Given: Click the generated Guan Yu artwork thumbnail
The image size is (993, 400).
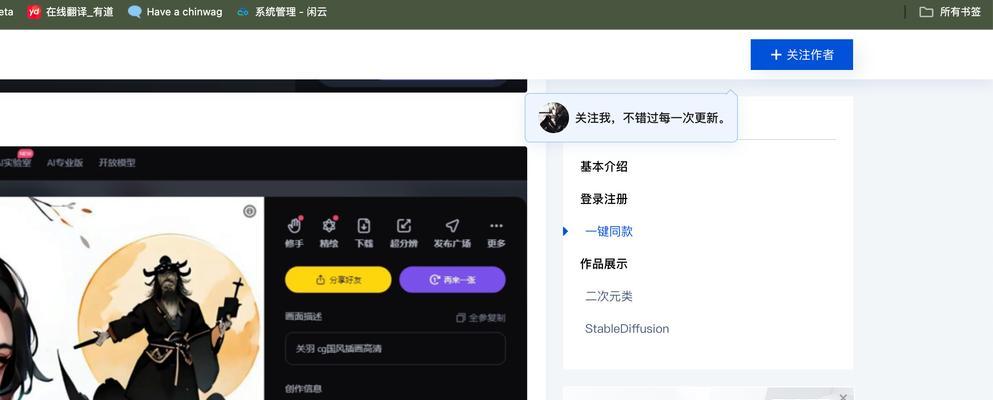Looking at the screenshot, I should 132,298.
